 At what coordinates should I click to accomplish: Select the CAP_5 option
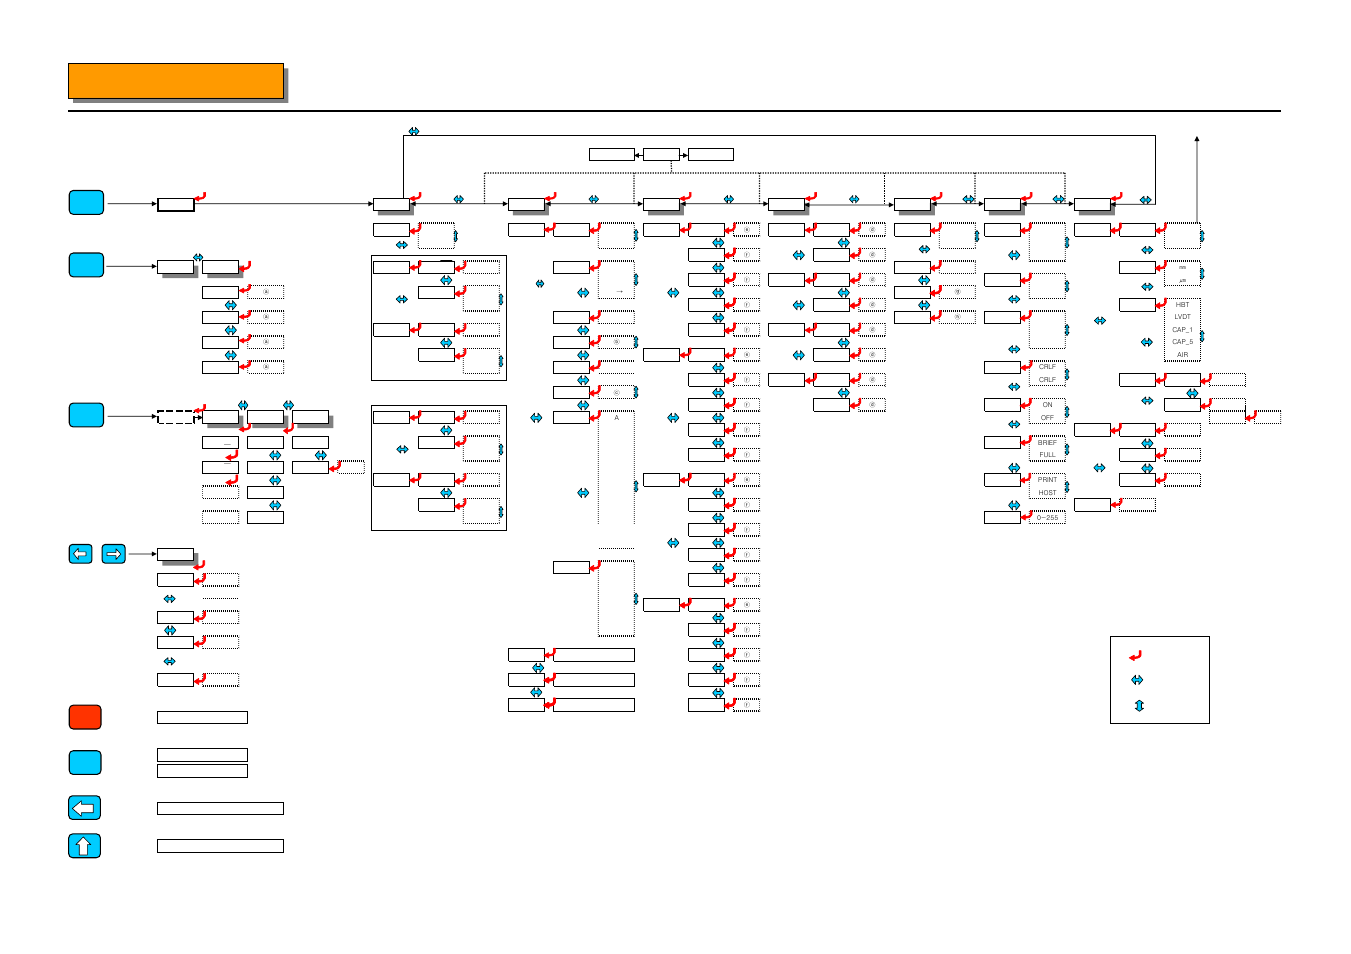1182,341
